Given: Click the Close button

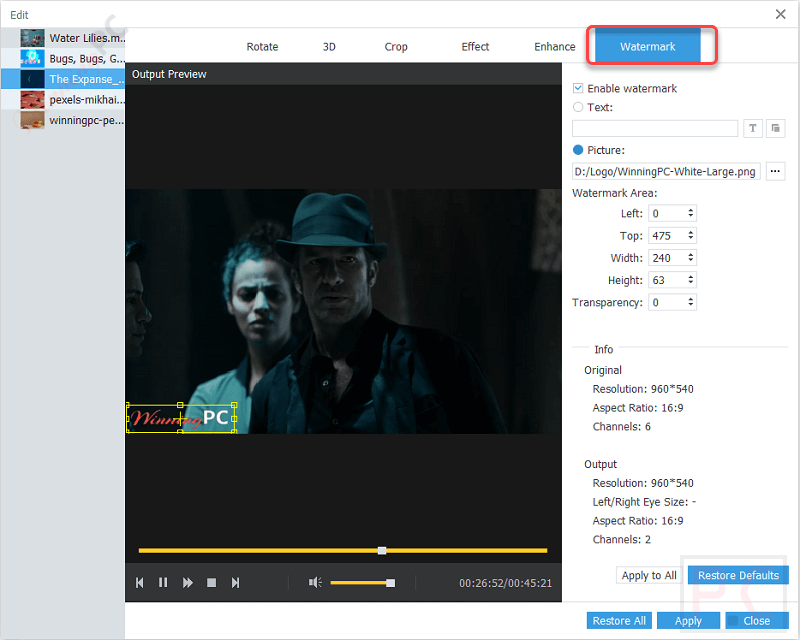Looking at the screenshot, I should (757, 621).
